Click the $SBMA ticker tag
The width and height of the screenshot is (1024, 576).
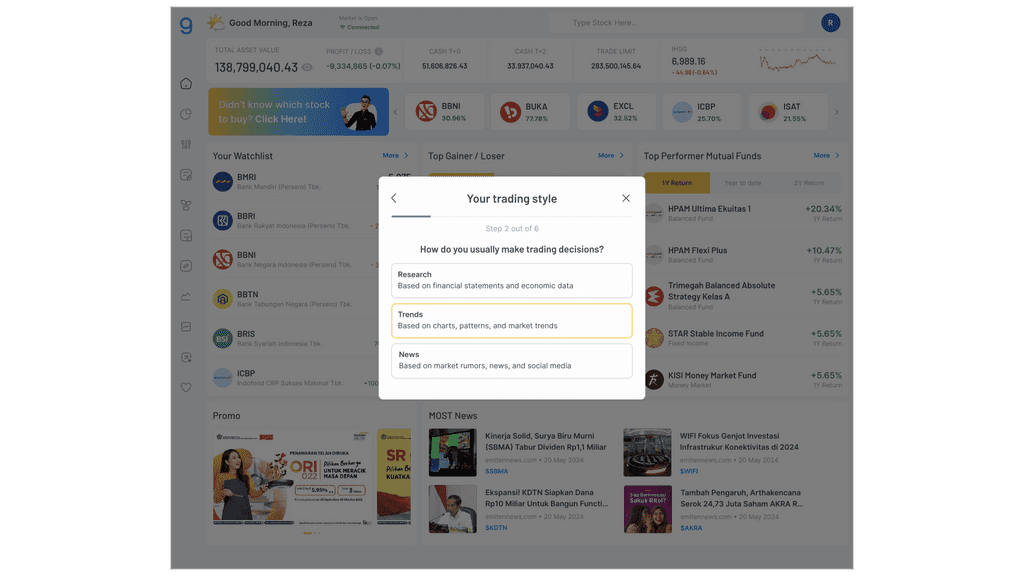(496, 471)
